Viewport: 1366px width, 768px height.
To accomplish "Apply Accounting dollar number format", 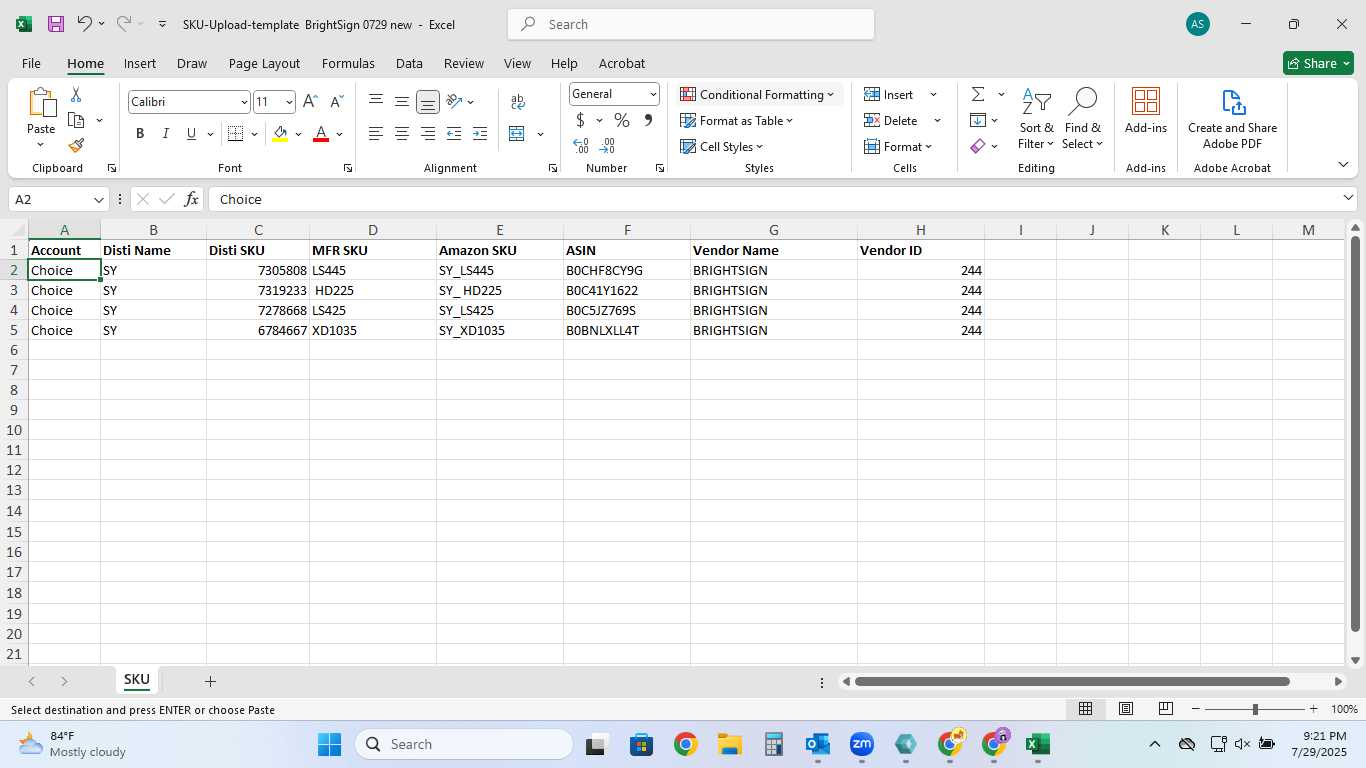I will [580, 120].
